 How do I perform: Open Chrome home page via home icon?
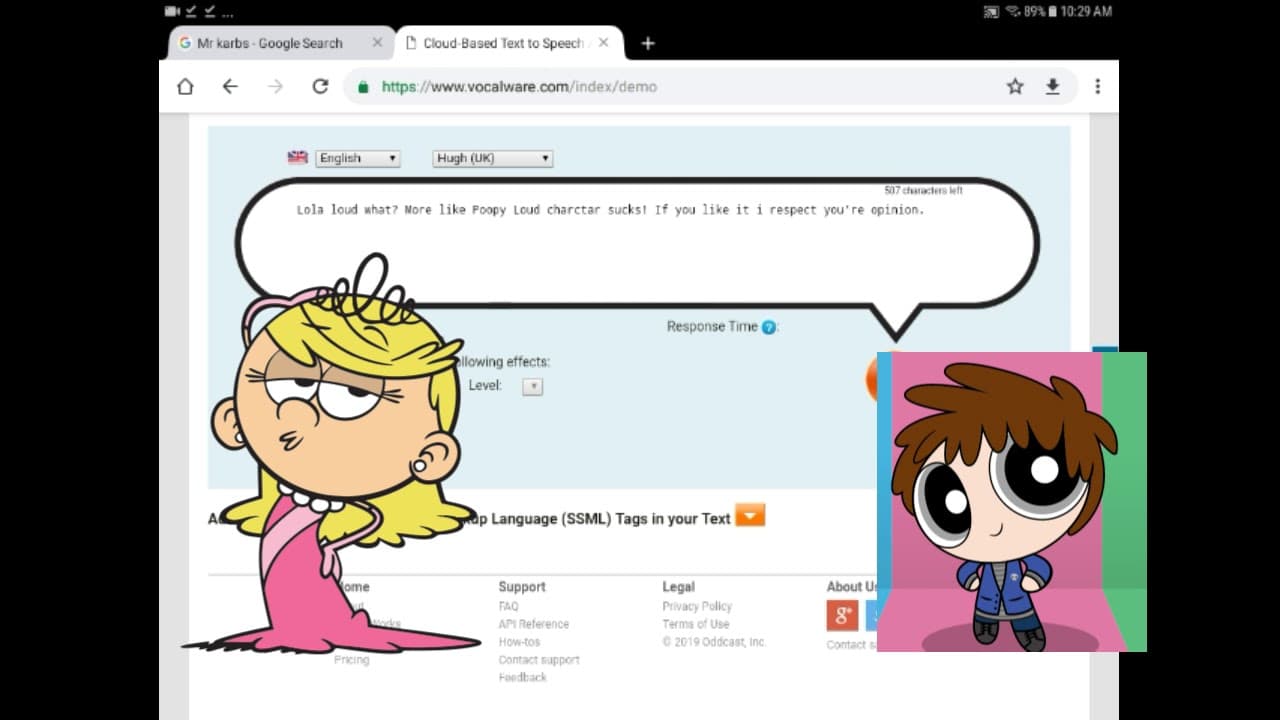(185, 87)
